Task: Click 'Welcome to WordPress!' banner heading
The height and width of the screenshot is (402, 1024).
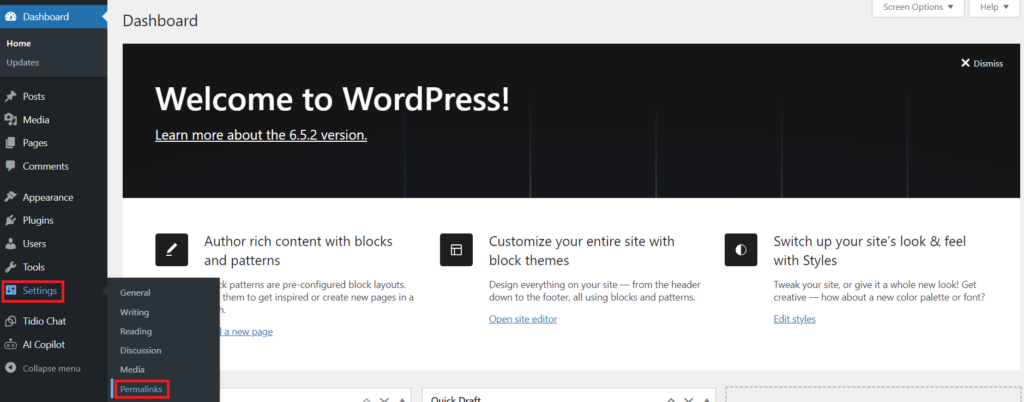Action: click(x=332, y=99)
